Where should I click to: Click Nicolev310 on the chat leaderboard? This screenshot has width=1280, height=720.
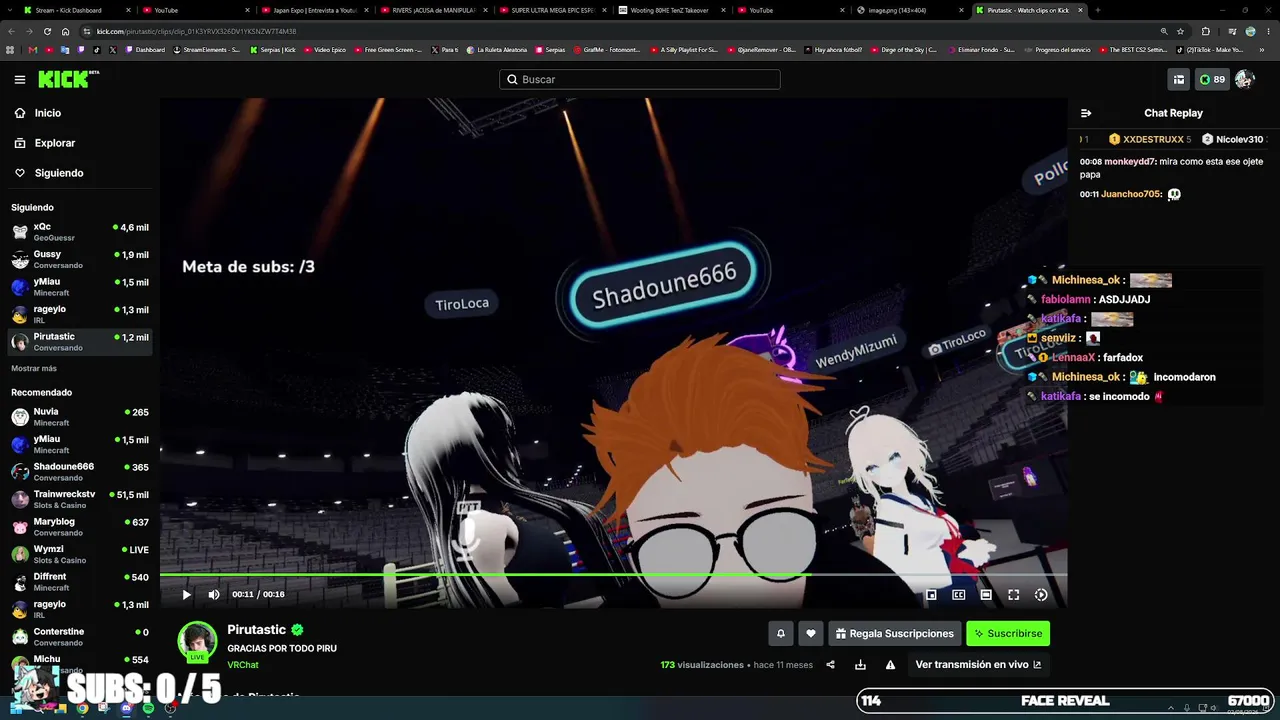[x=1233, y=139]
